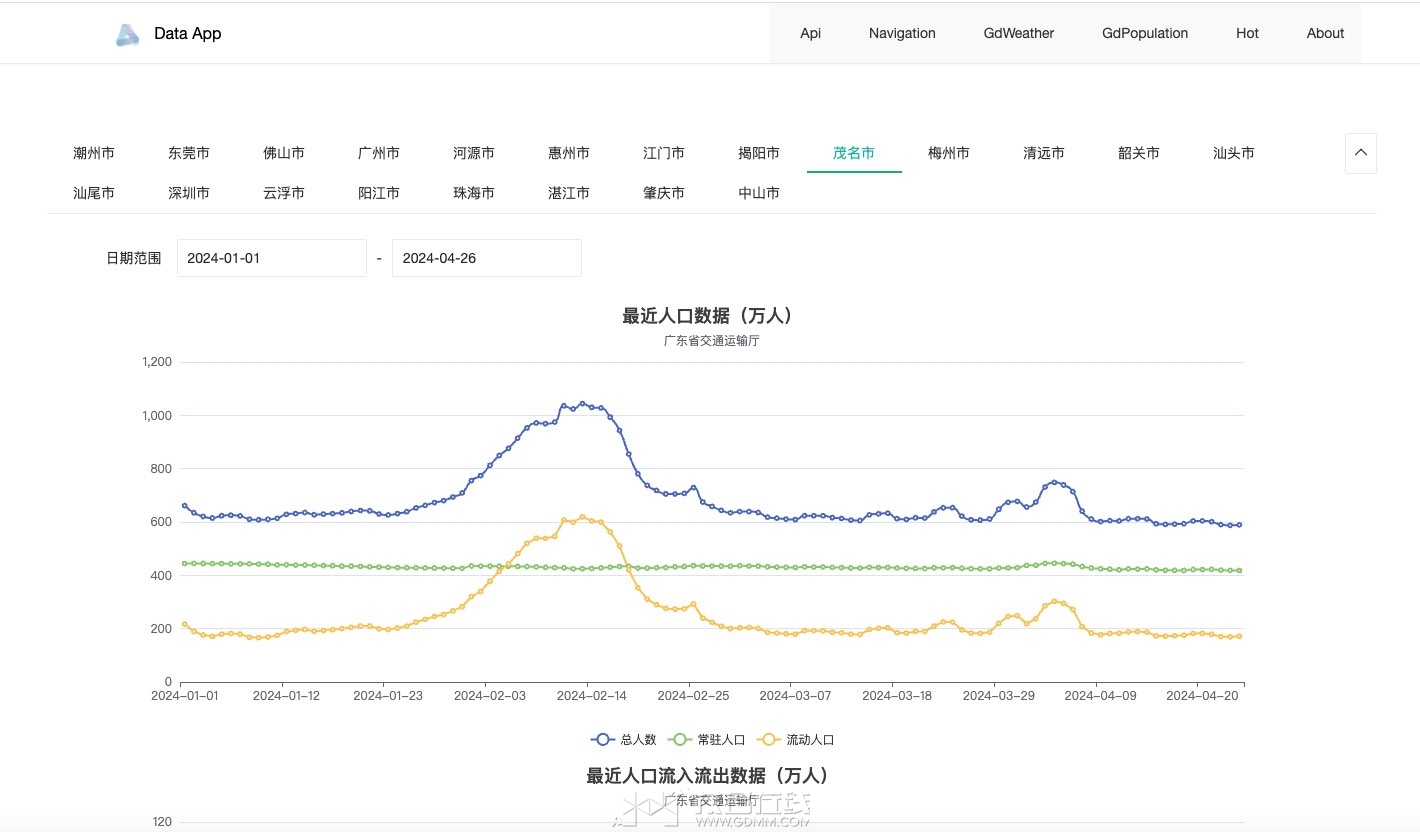
Task: Open the 云浮市 tab
Action: [x=284, y=193]
